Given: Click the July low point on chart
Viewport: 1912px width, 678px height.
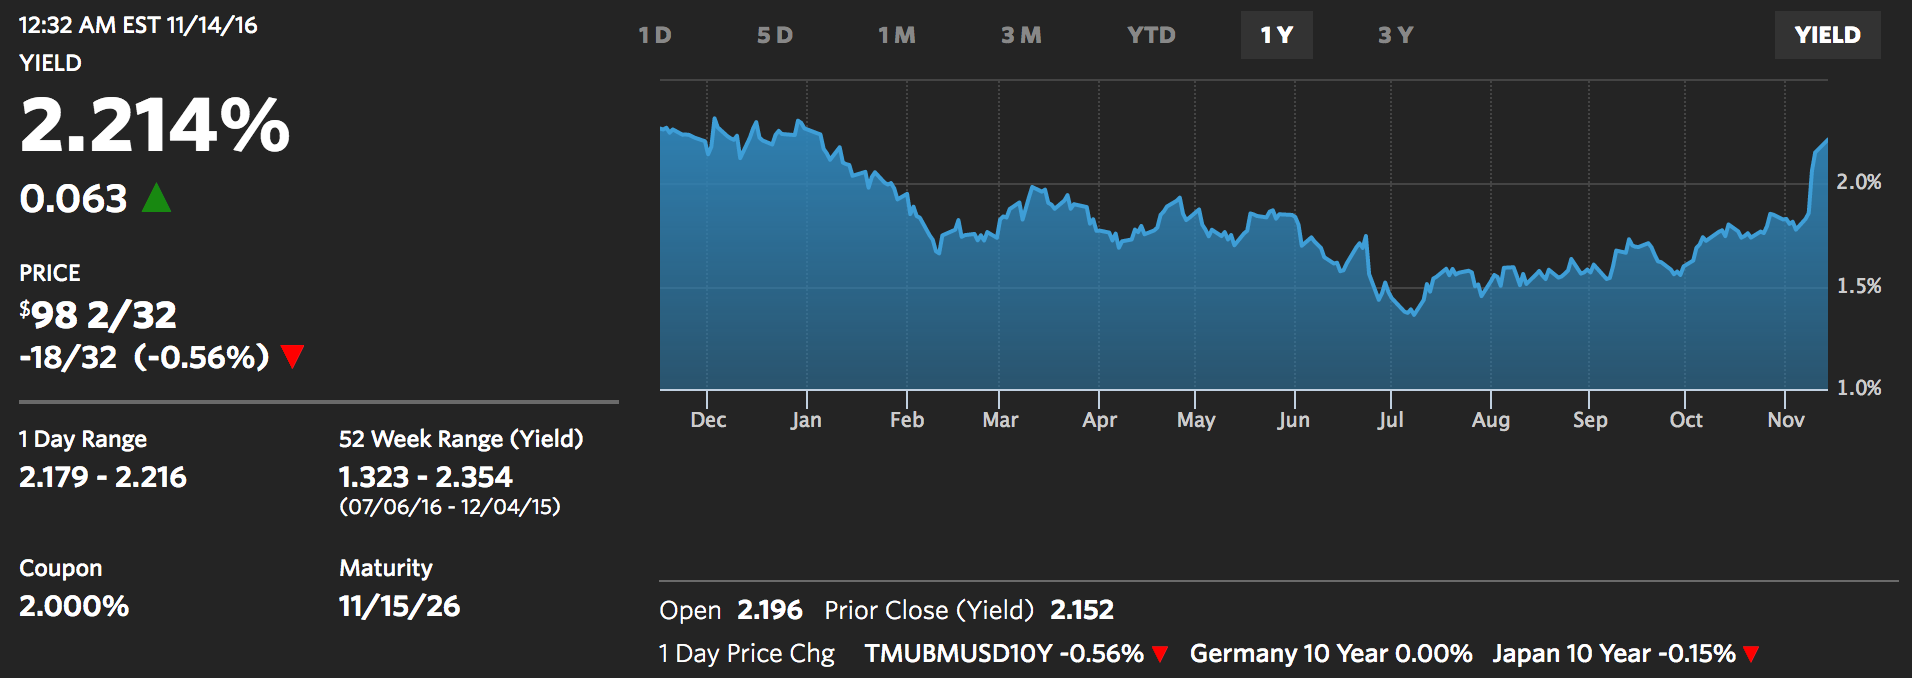Looking at the screenshot, I should click(1412, 314).
